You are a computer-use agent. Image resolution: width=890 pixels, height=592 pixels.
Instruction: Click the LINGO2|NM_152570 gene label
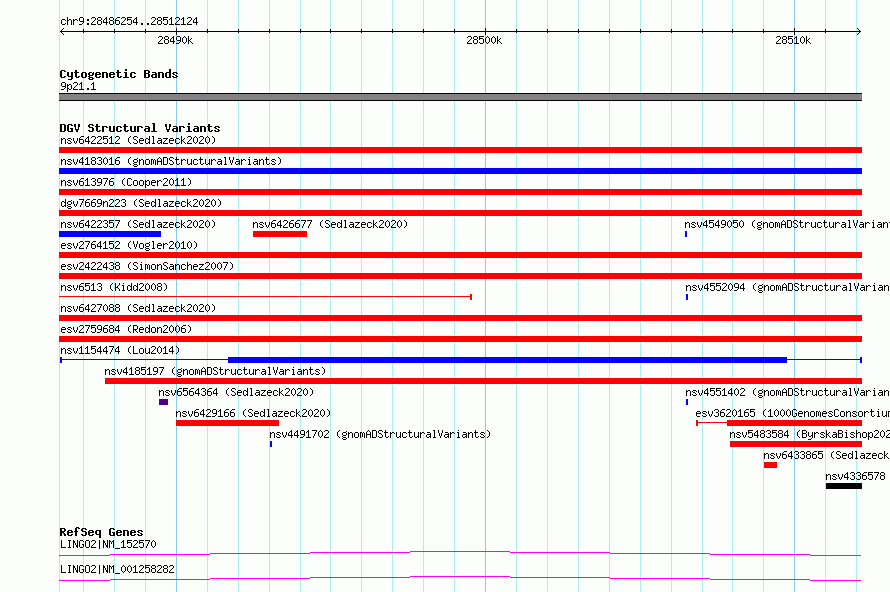(x=108, y=544)
